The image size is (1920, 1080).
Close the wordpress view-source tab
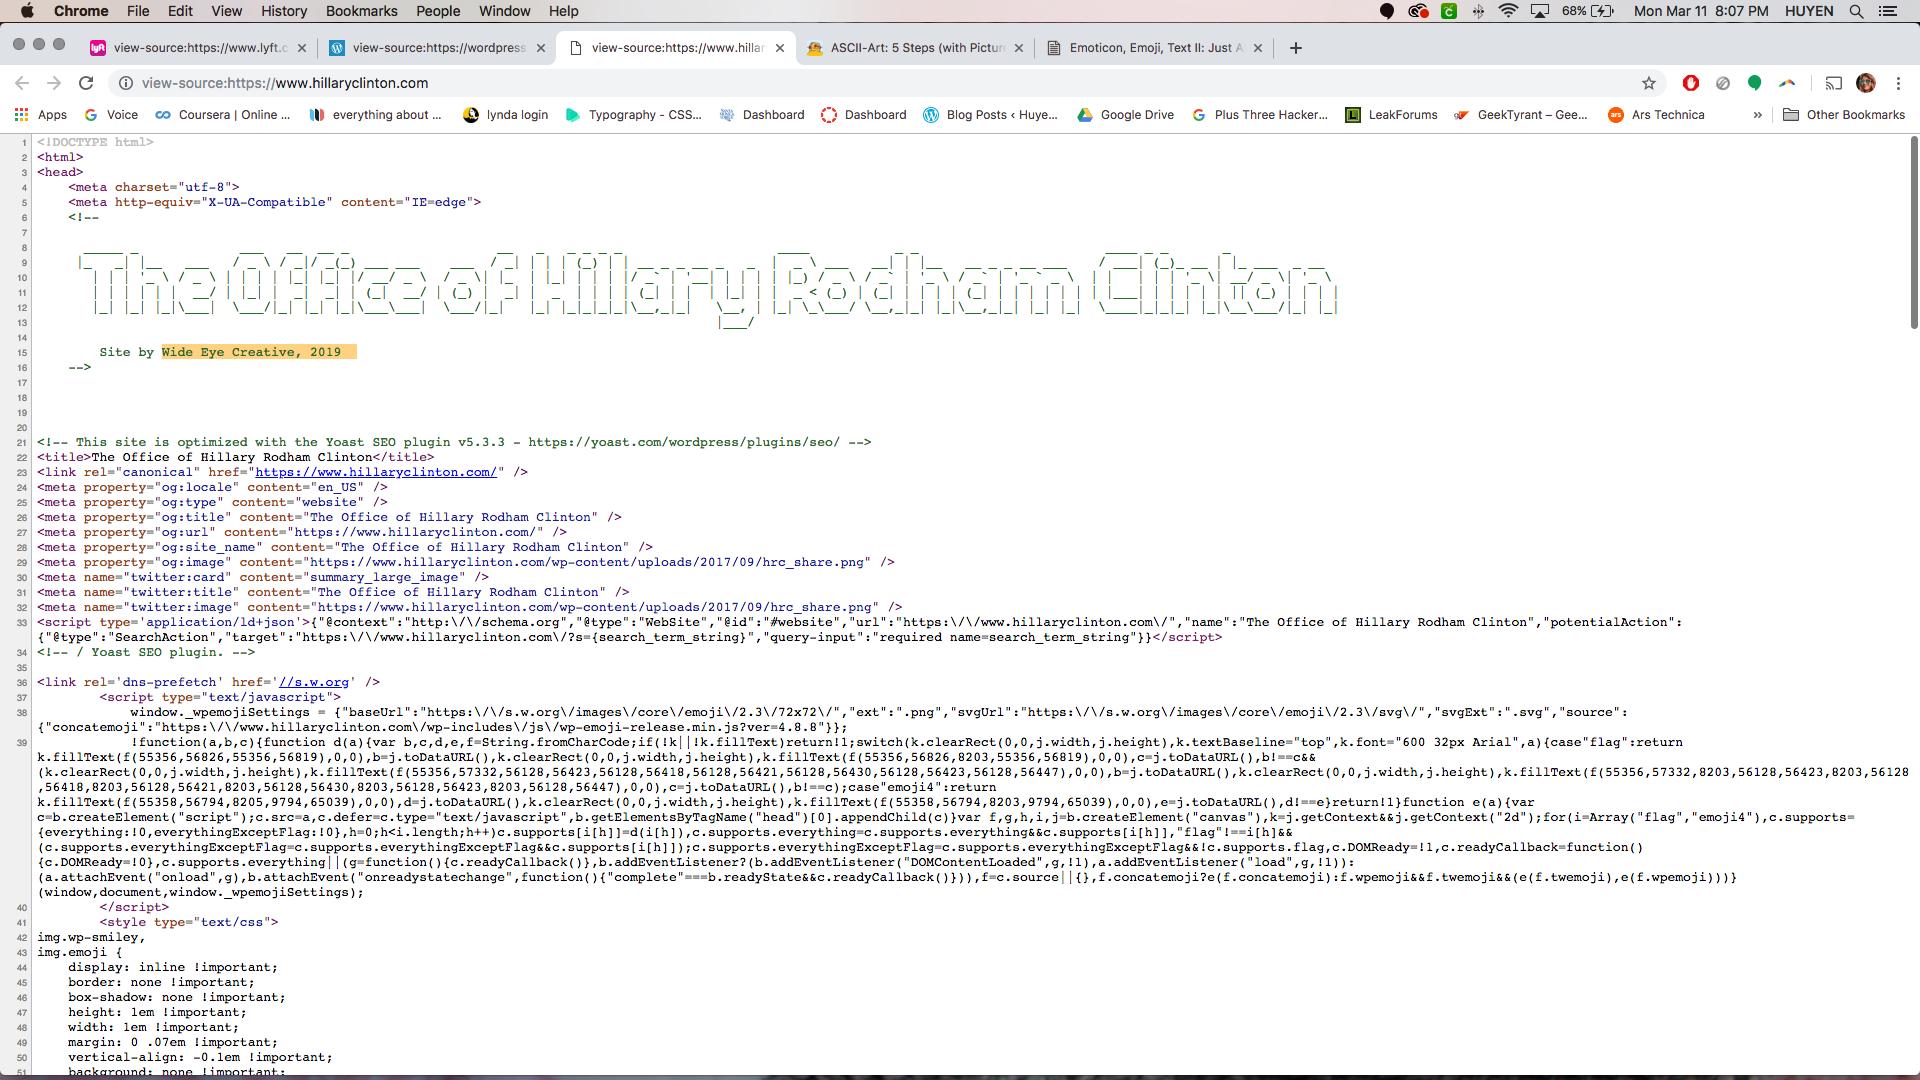[541, 48]
